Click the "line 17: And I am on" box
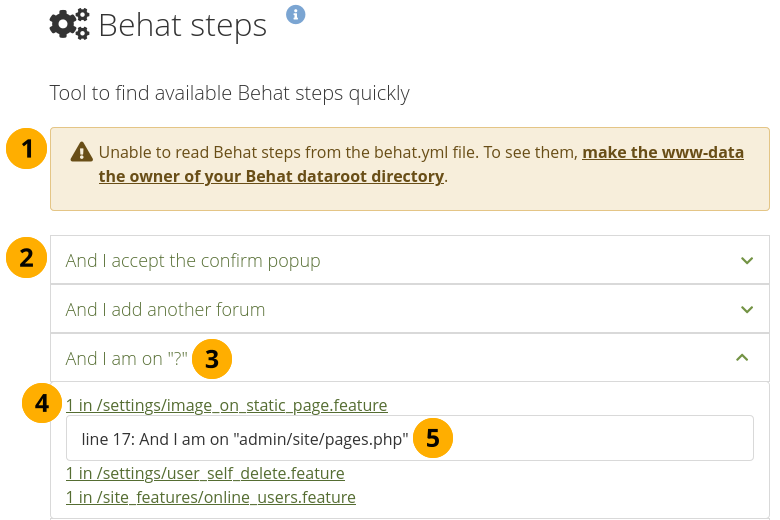The image size is (780, 520). [x=245, y=439]
